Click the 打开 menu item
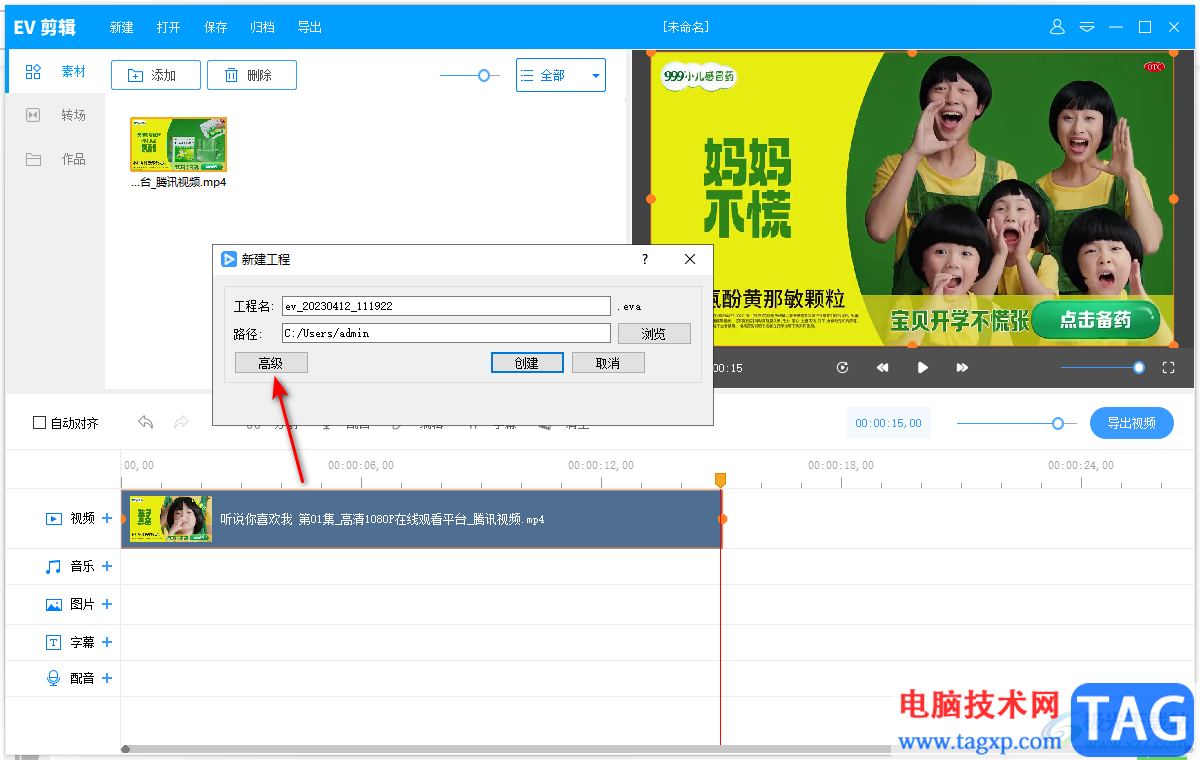 coord(169,28)
